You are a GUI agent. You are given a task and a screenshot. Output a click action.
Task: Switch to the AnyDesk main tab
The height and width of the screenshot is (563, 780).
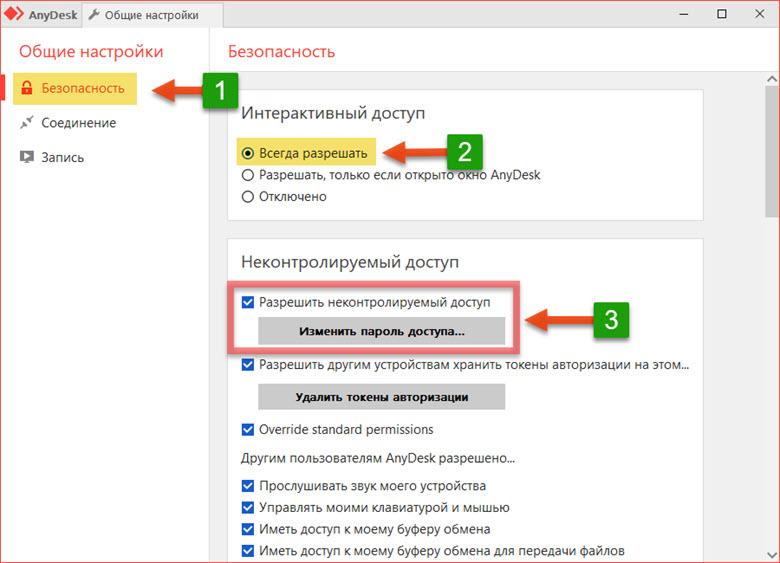41,14
